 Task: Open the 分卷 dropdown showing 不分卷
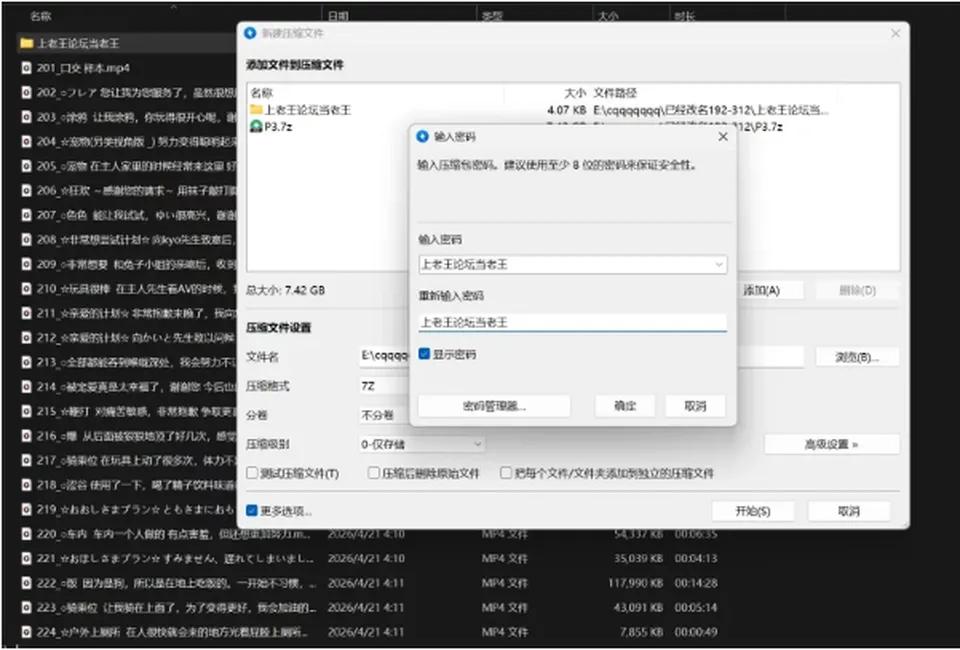pyautogui.click(x=384, y=416)
